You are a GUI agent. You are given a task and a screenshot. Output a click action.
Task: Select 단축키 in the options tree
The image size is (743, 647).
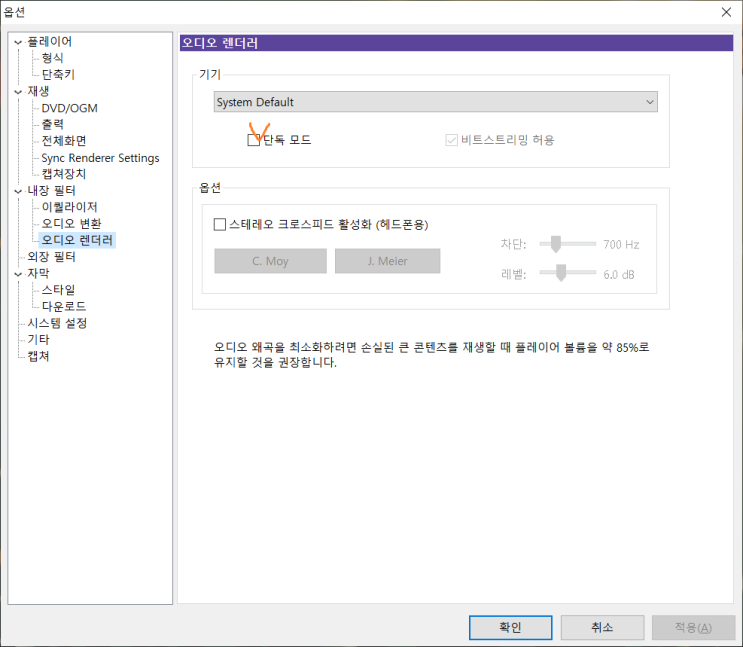tap(58, 74)
